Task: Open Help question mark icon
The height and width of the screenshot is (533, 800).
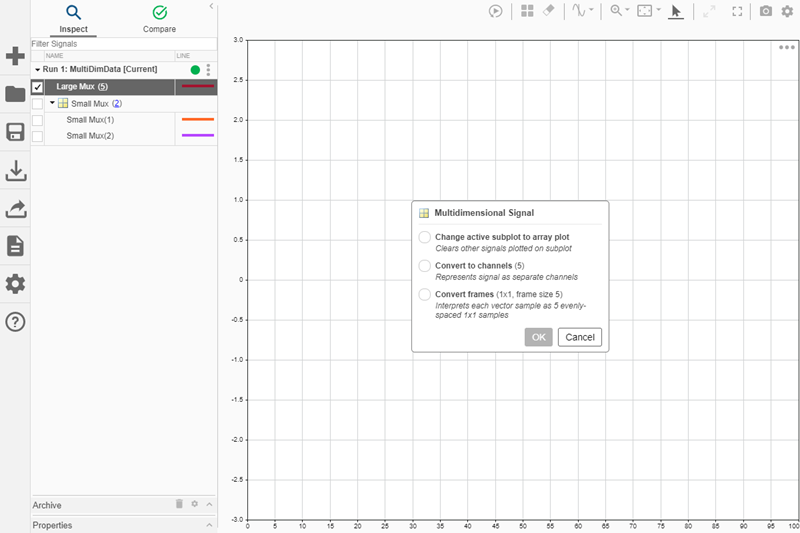Action: point(15,322)
